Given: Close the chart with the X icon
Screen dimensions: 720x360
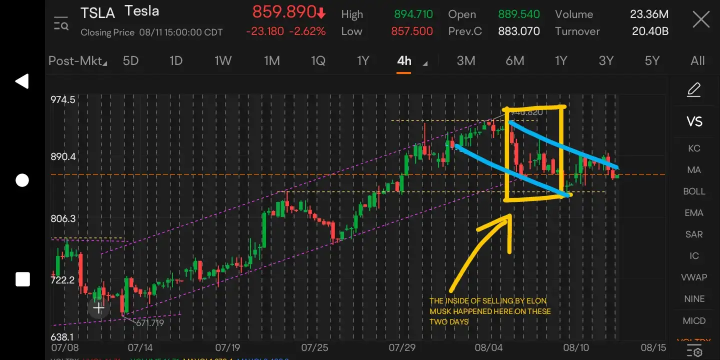Looking at the screenshot, I should 701,20.
